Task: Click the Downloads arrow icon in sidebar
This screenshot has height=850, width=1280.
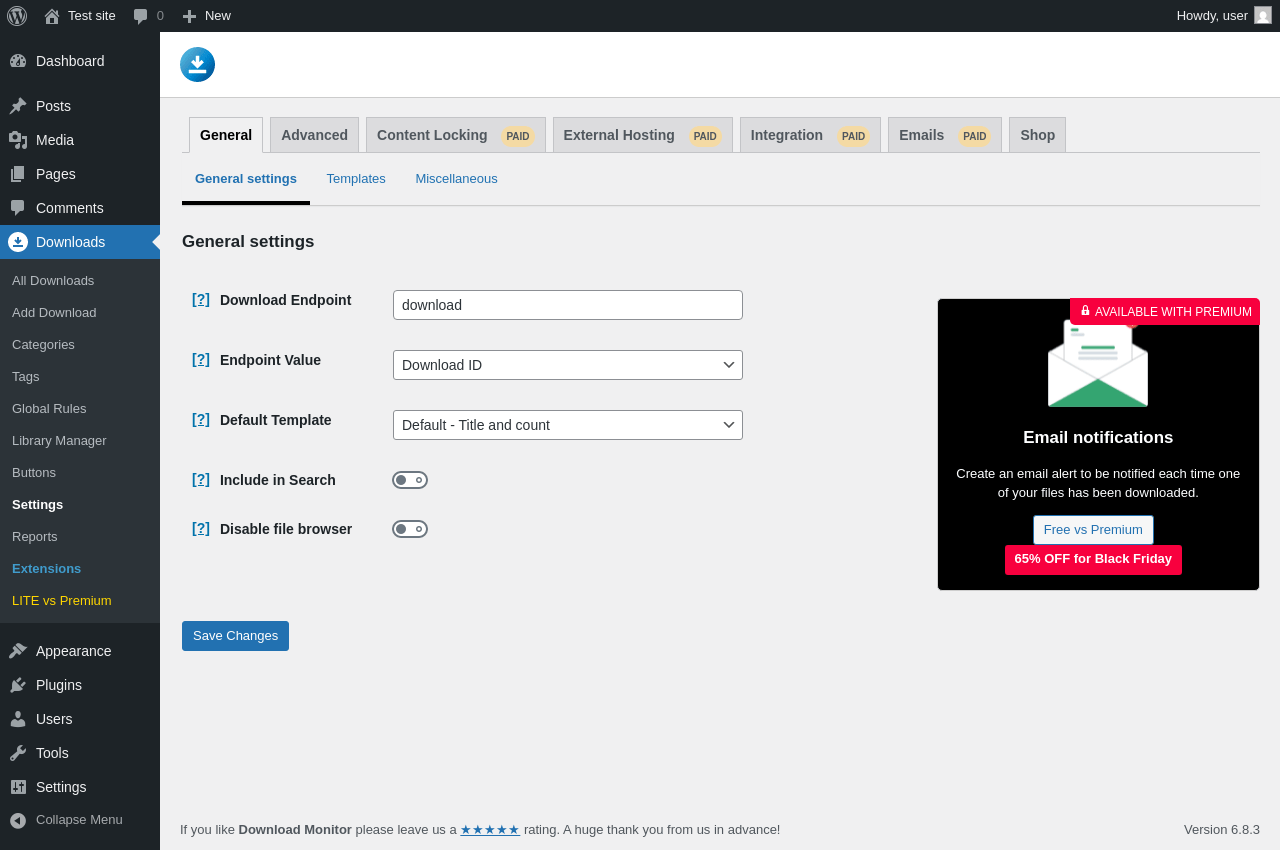Action: coord(18,242)
